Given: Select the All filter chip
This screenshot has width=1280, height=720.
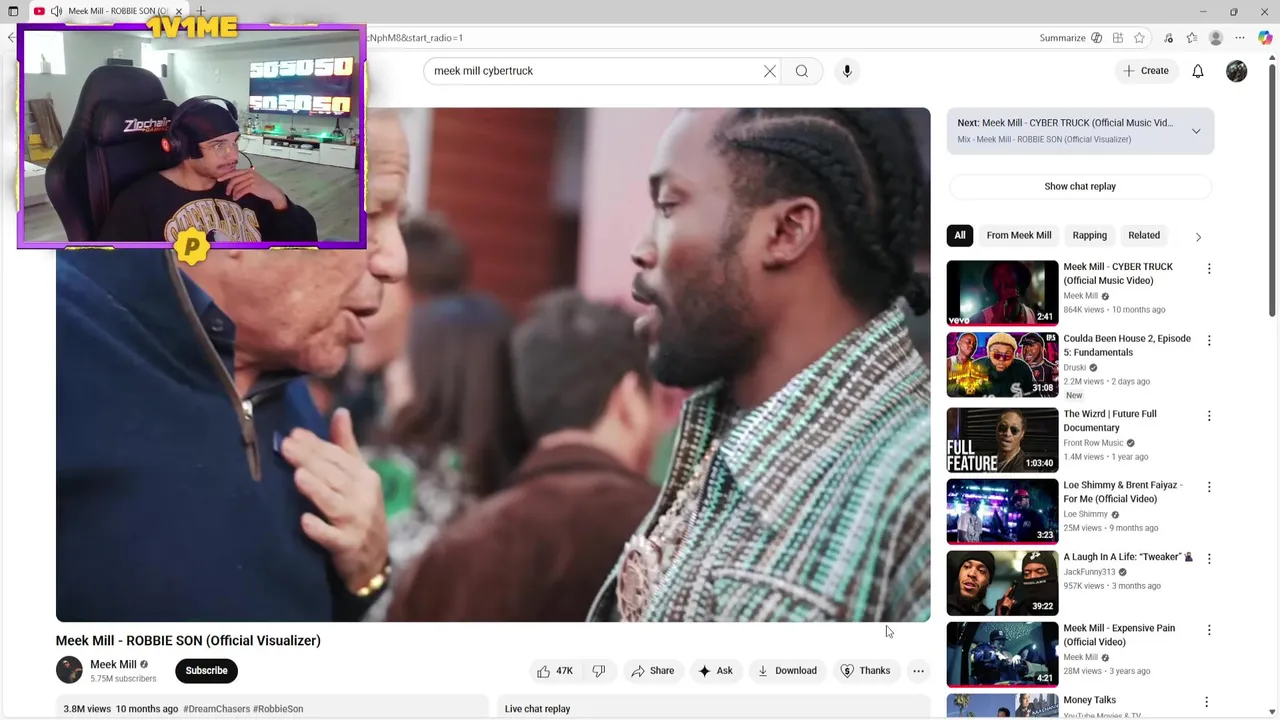Looking at the screenshot, I should click(960, 236).
